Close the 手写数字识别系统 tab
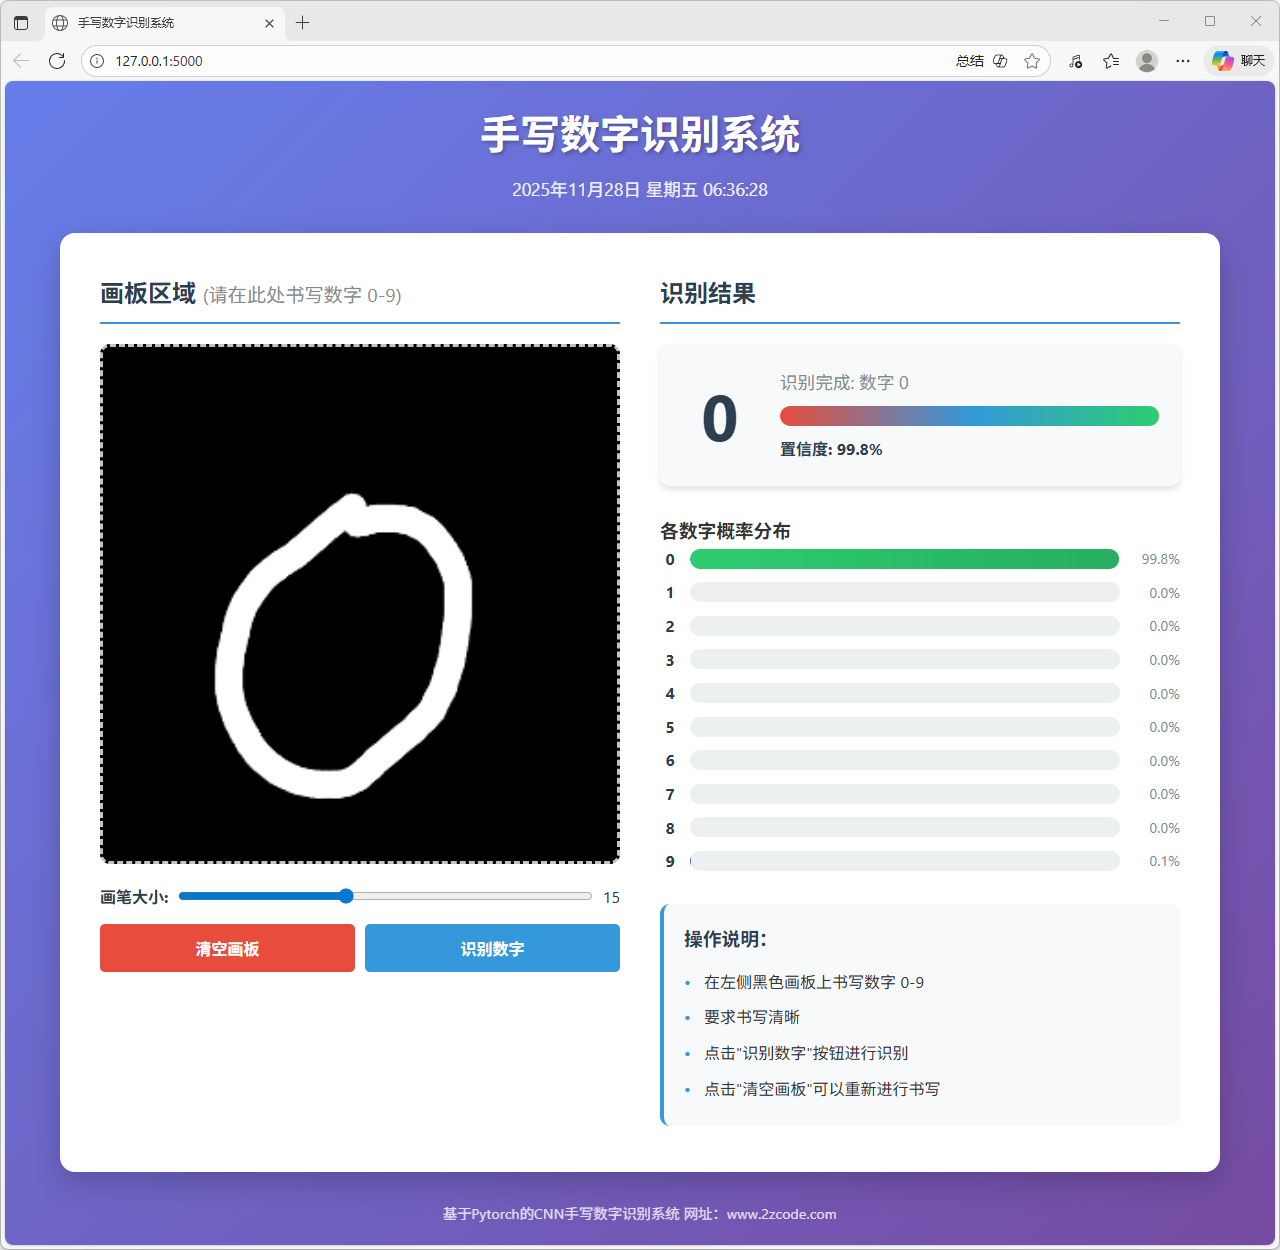Screen dimensions: 1280x1250 (x=269, y=23)
